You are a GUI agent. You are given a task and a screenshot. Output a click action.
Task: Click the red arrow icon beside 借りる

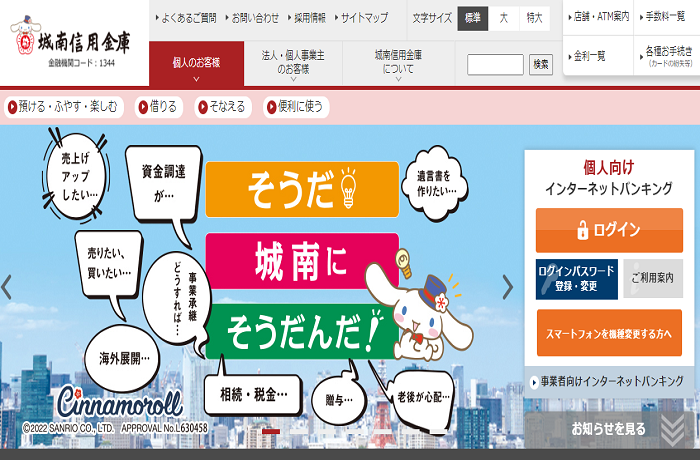(x=143, y=107)
